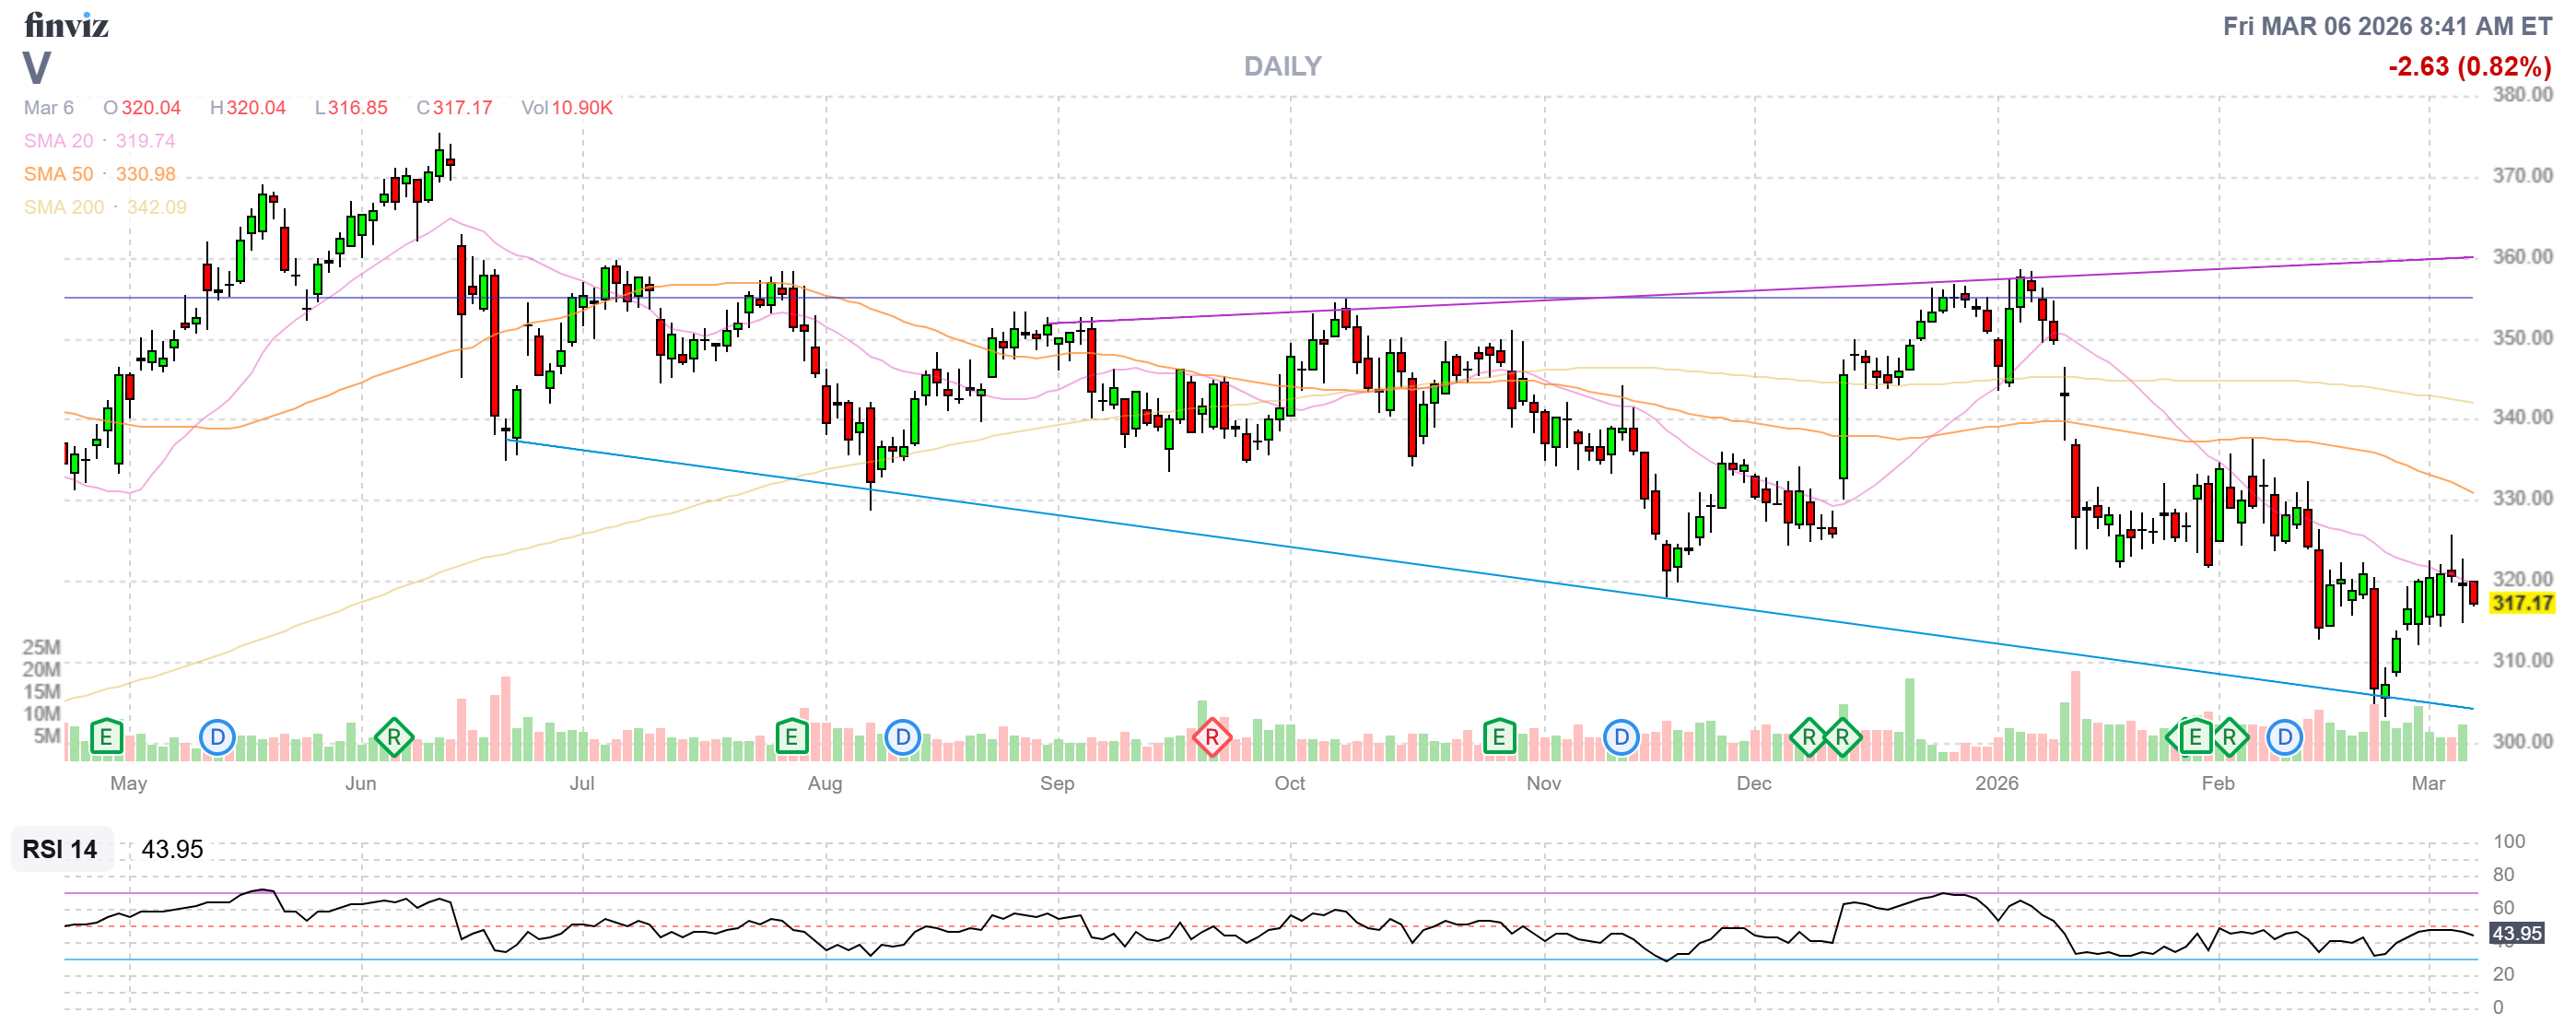
Task: Open the green E marker before November
Action: tap(1498, 738)
